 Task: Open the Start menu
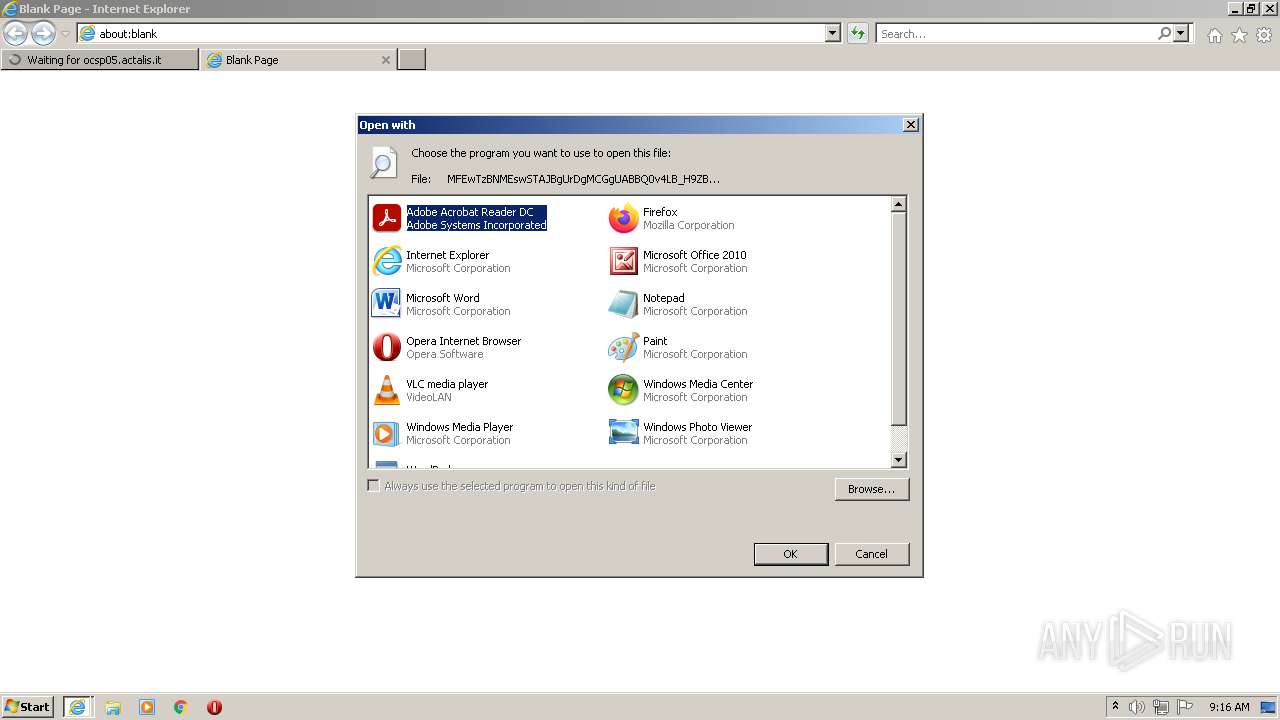[x=28, y=707]
